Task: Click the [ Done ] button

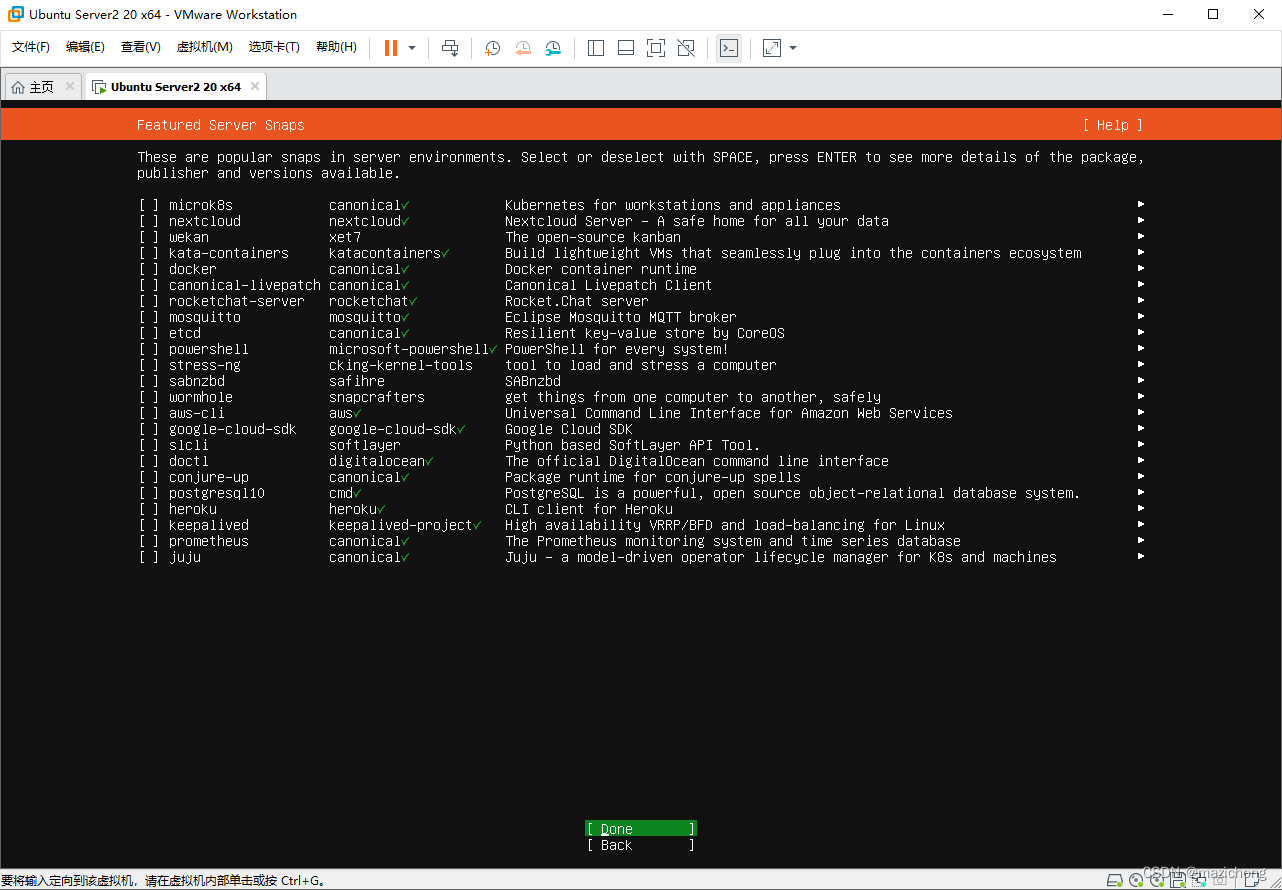Action: tap(641, 829)
